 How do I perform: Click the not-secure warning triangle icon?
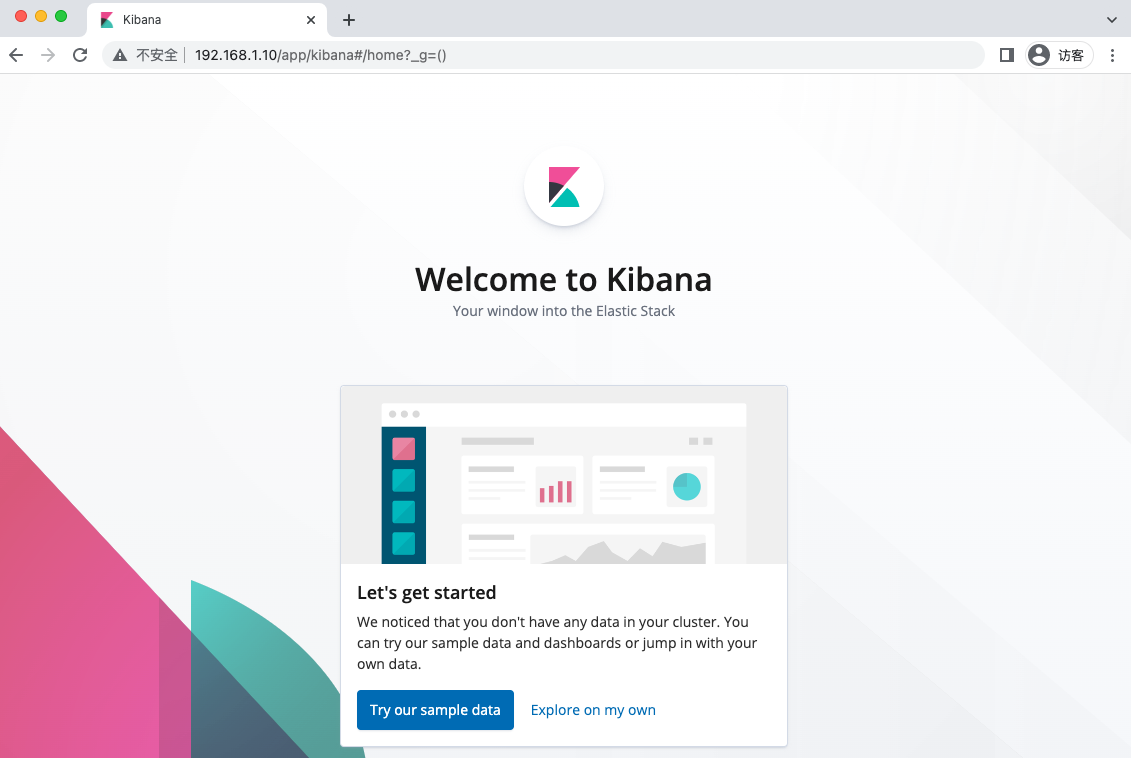[120, 55]
